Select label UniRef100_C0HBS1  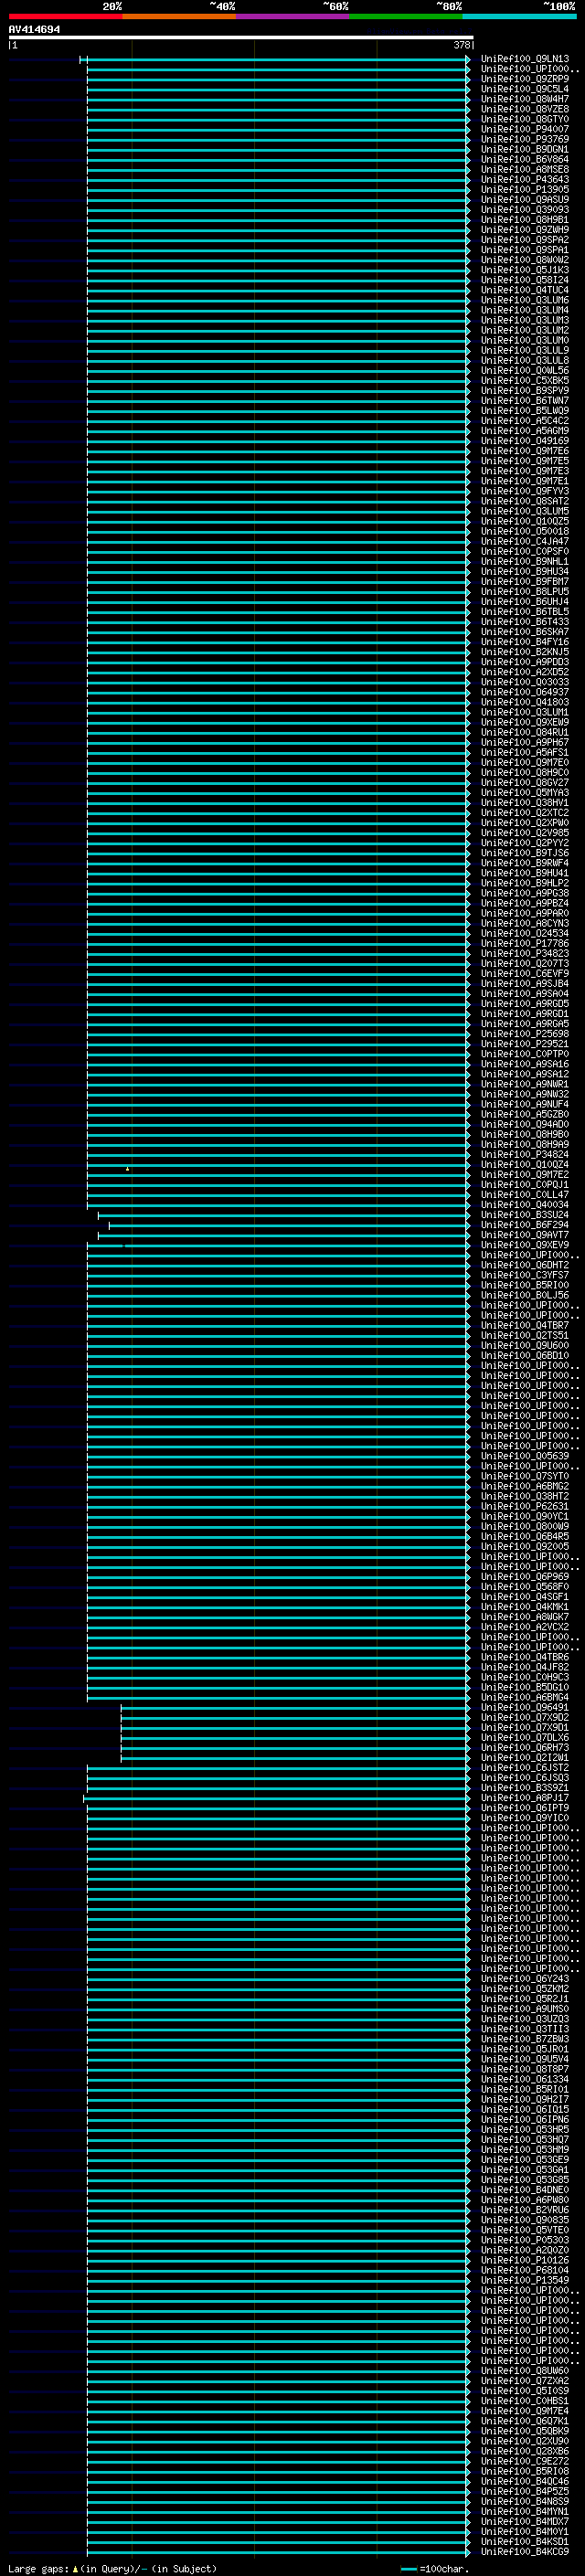(x=525, y=2401)
